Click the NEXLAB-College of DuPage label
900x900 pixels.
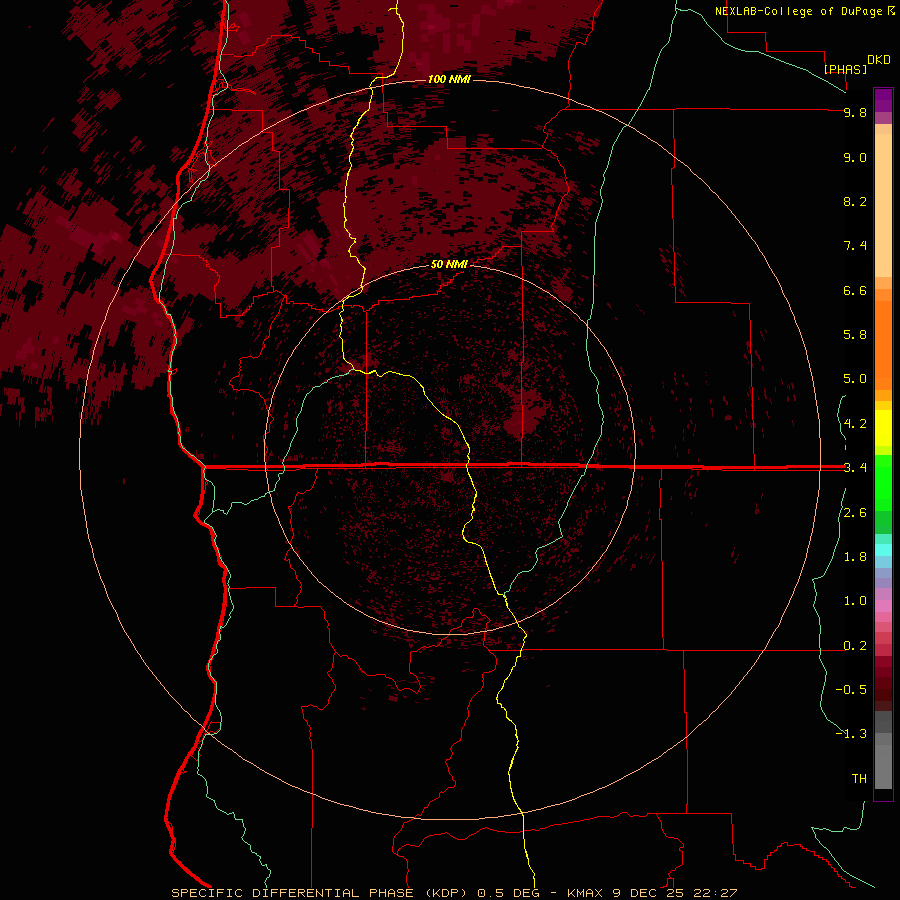[798, 11]
